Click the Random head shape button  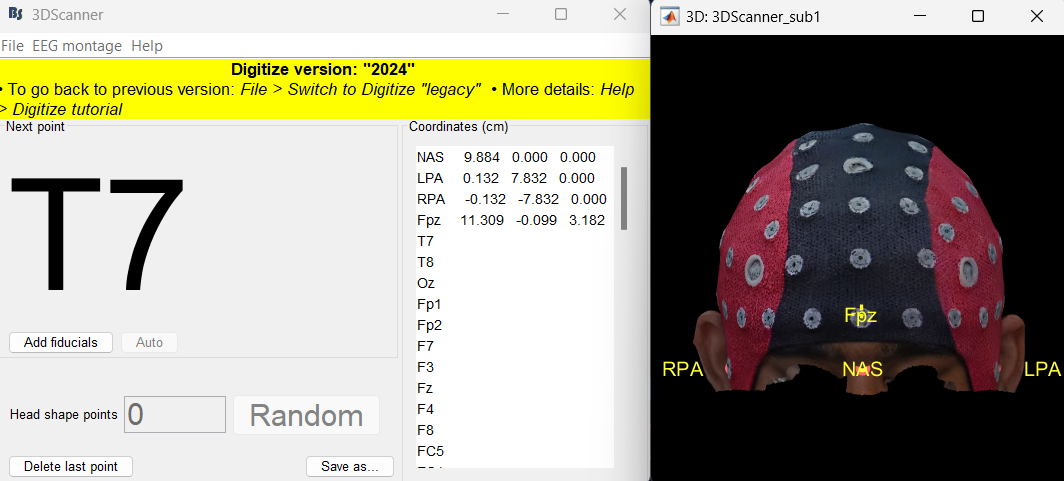pos(306,415)
